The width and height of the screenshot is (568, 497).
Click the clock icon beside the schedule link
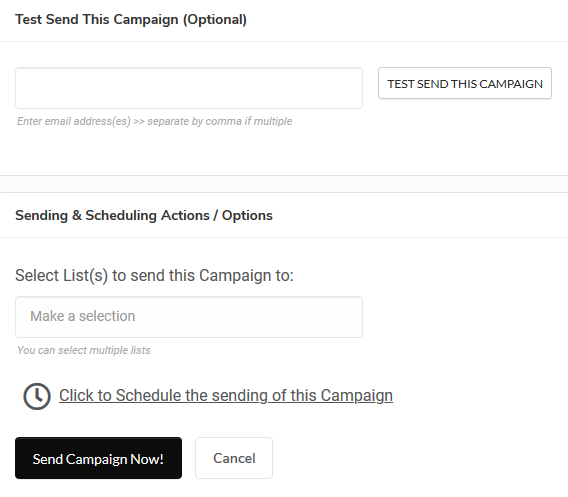point(37,396)
